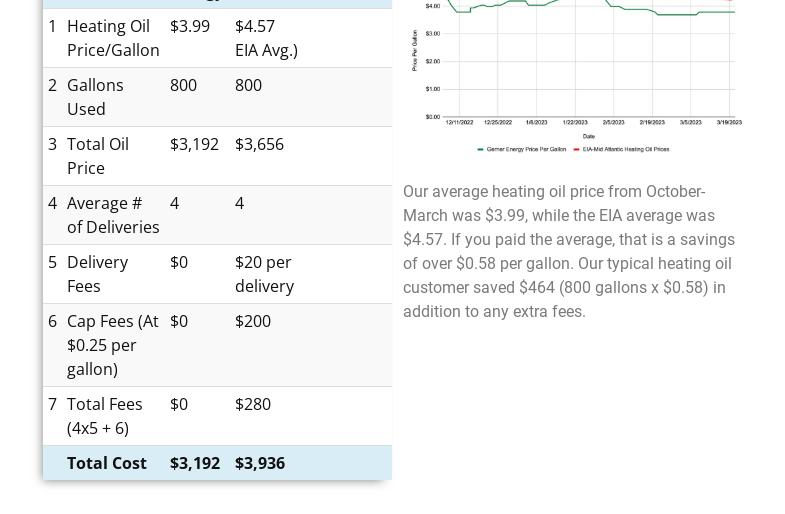Click the savings paragraph beginning 'Our average heating oil'

coord(568,251)
